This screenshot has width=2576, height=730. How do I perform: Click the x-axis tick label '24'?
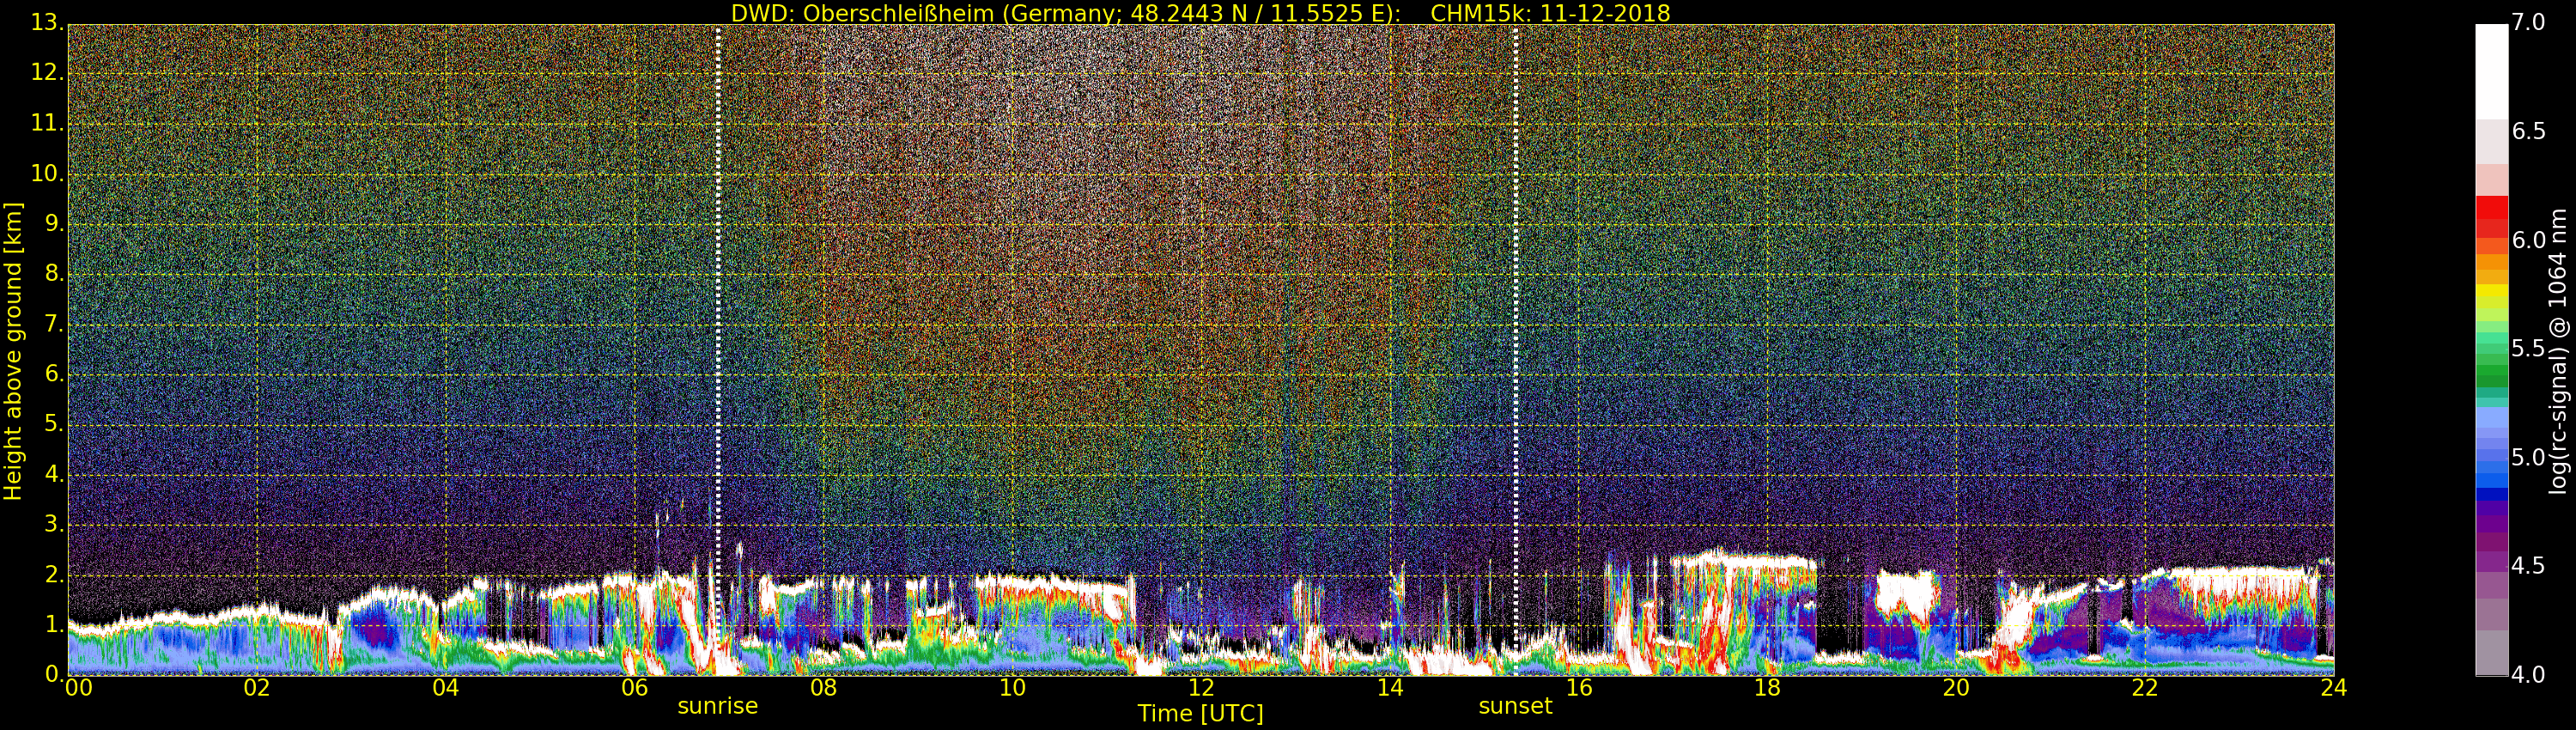click(x=2334, y=688)
